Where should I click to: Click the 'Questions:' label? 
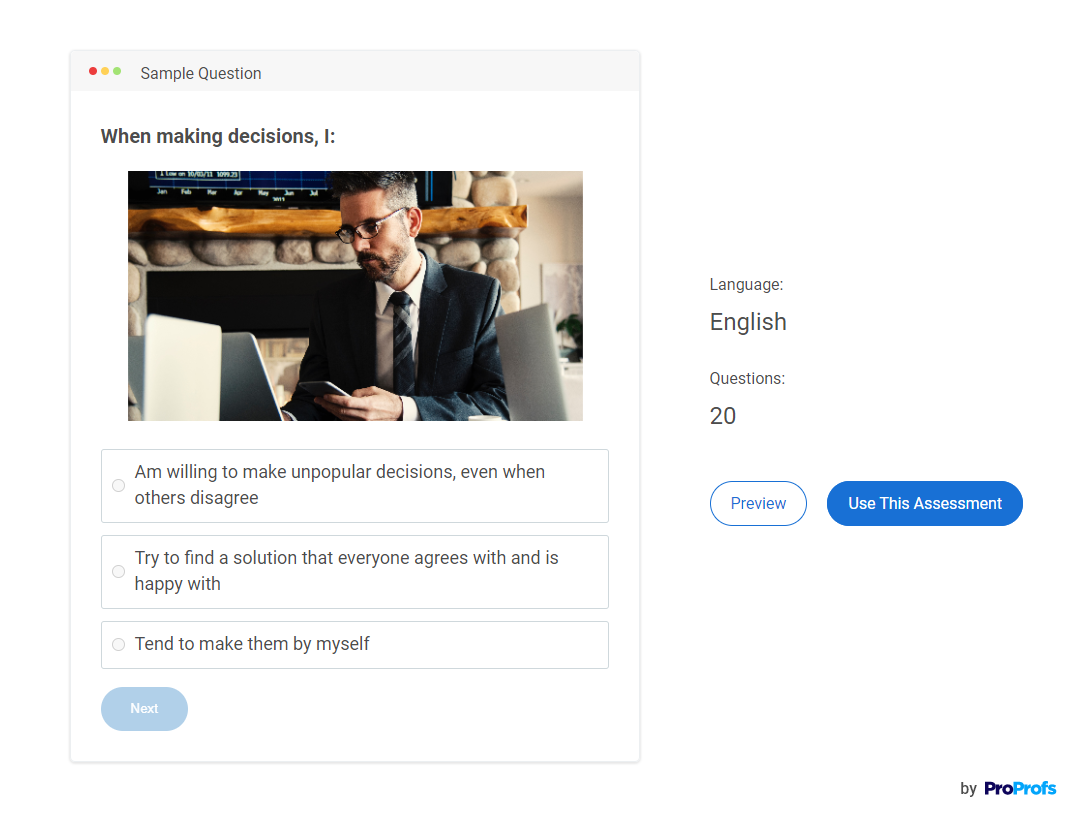pyautogui.click(x=747, y=379)
